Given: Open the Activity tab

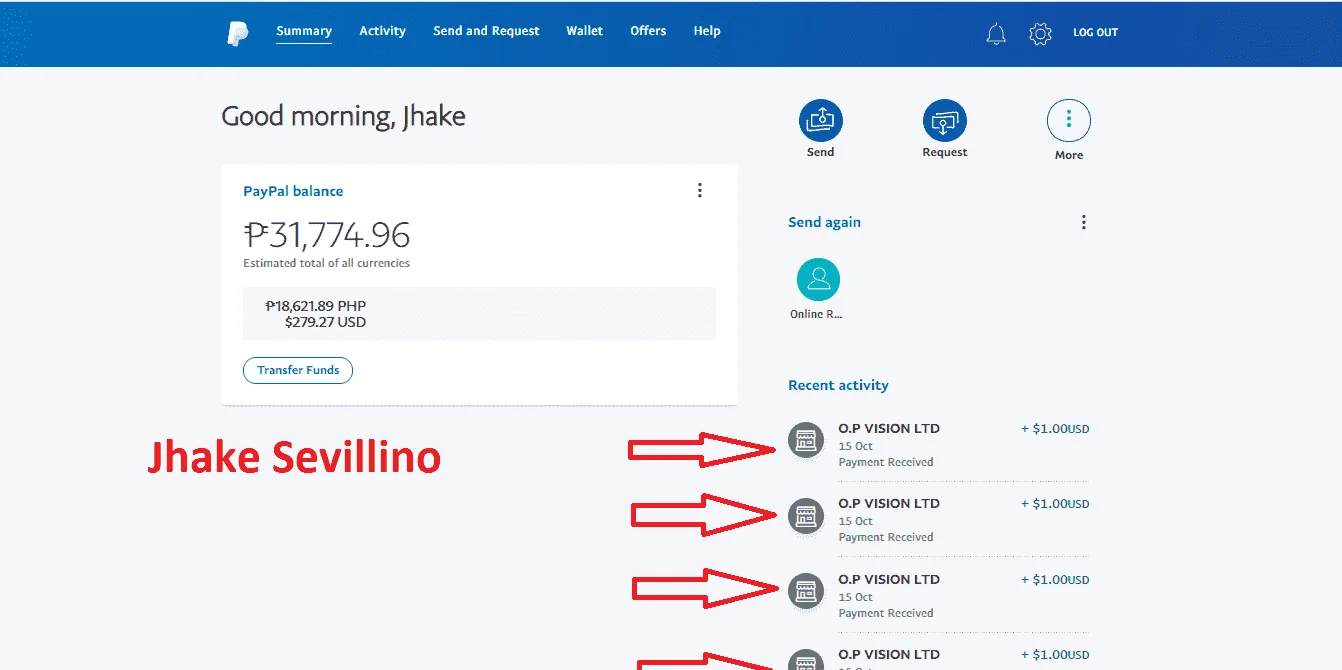Looking at the screenshot, I should pyautogui.click(x=383, y=31).
